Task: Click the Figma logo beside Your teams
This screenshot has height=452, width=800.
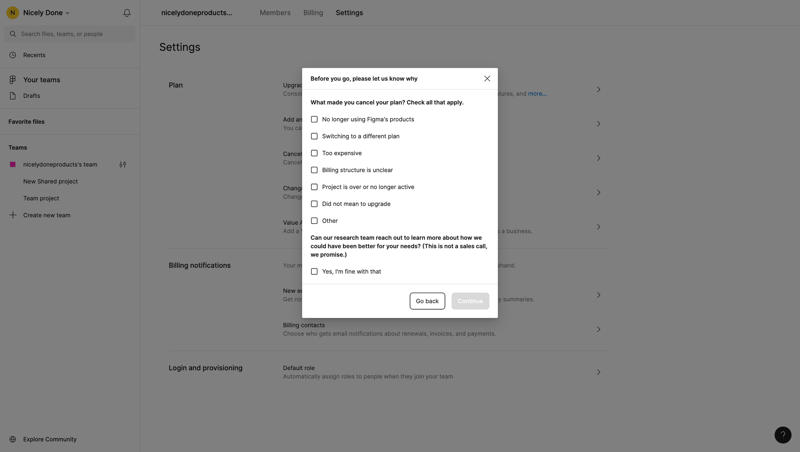Action: pos(13,80)
